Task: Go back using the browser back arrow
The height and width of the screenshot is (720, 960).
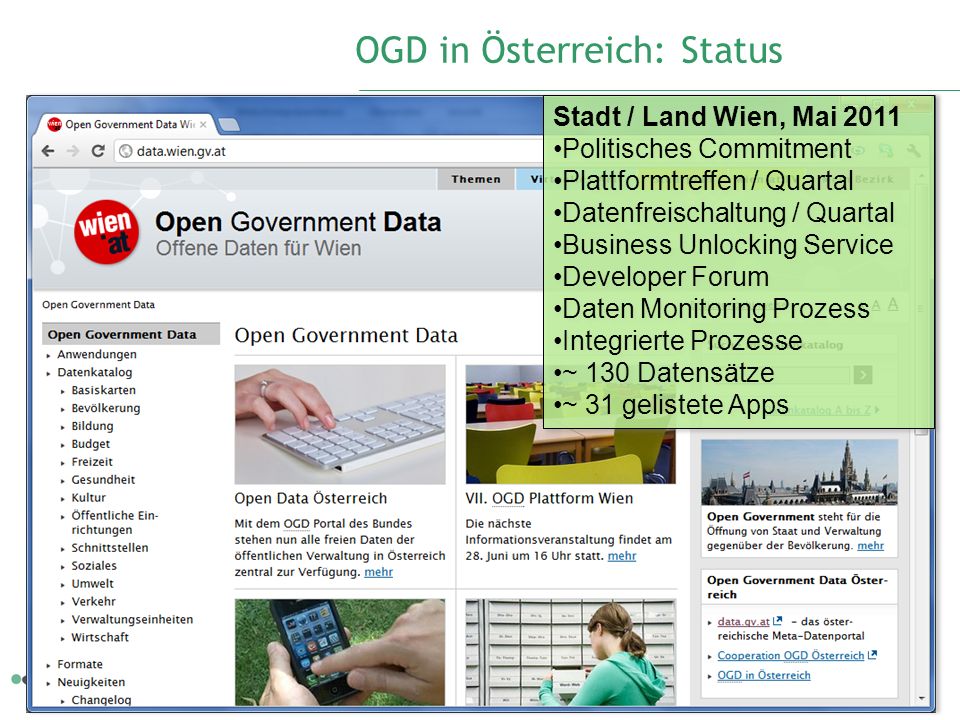Action: 48,151
